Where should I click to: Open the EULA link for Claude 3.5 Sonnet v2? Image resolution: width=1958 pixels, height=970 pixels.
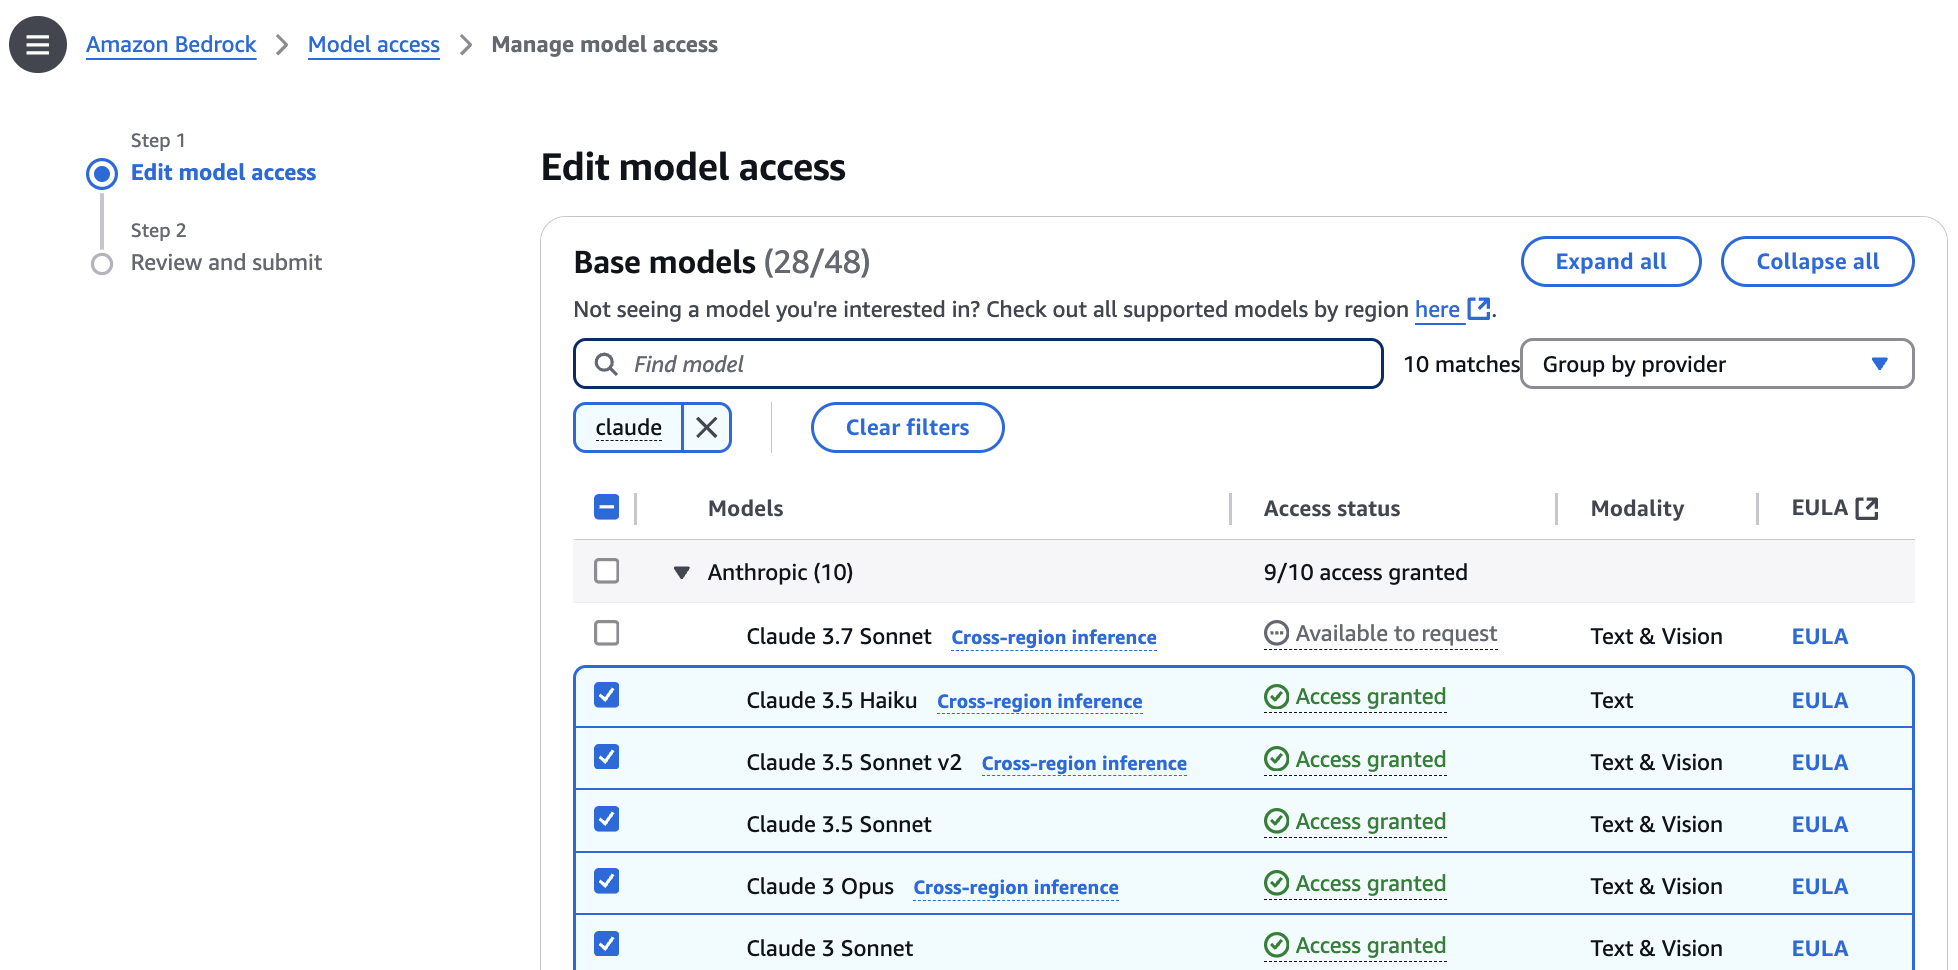point(1819,763)
